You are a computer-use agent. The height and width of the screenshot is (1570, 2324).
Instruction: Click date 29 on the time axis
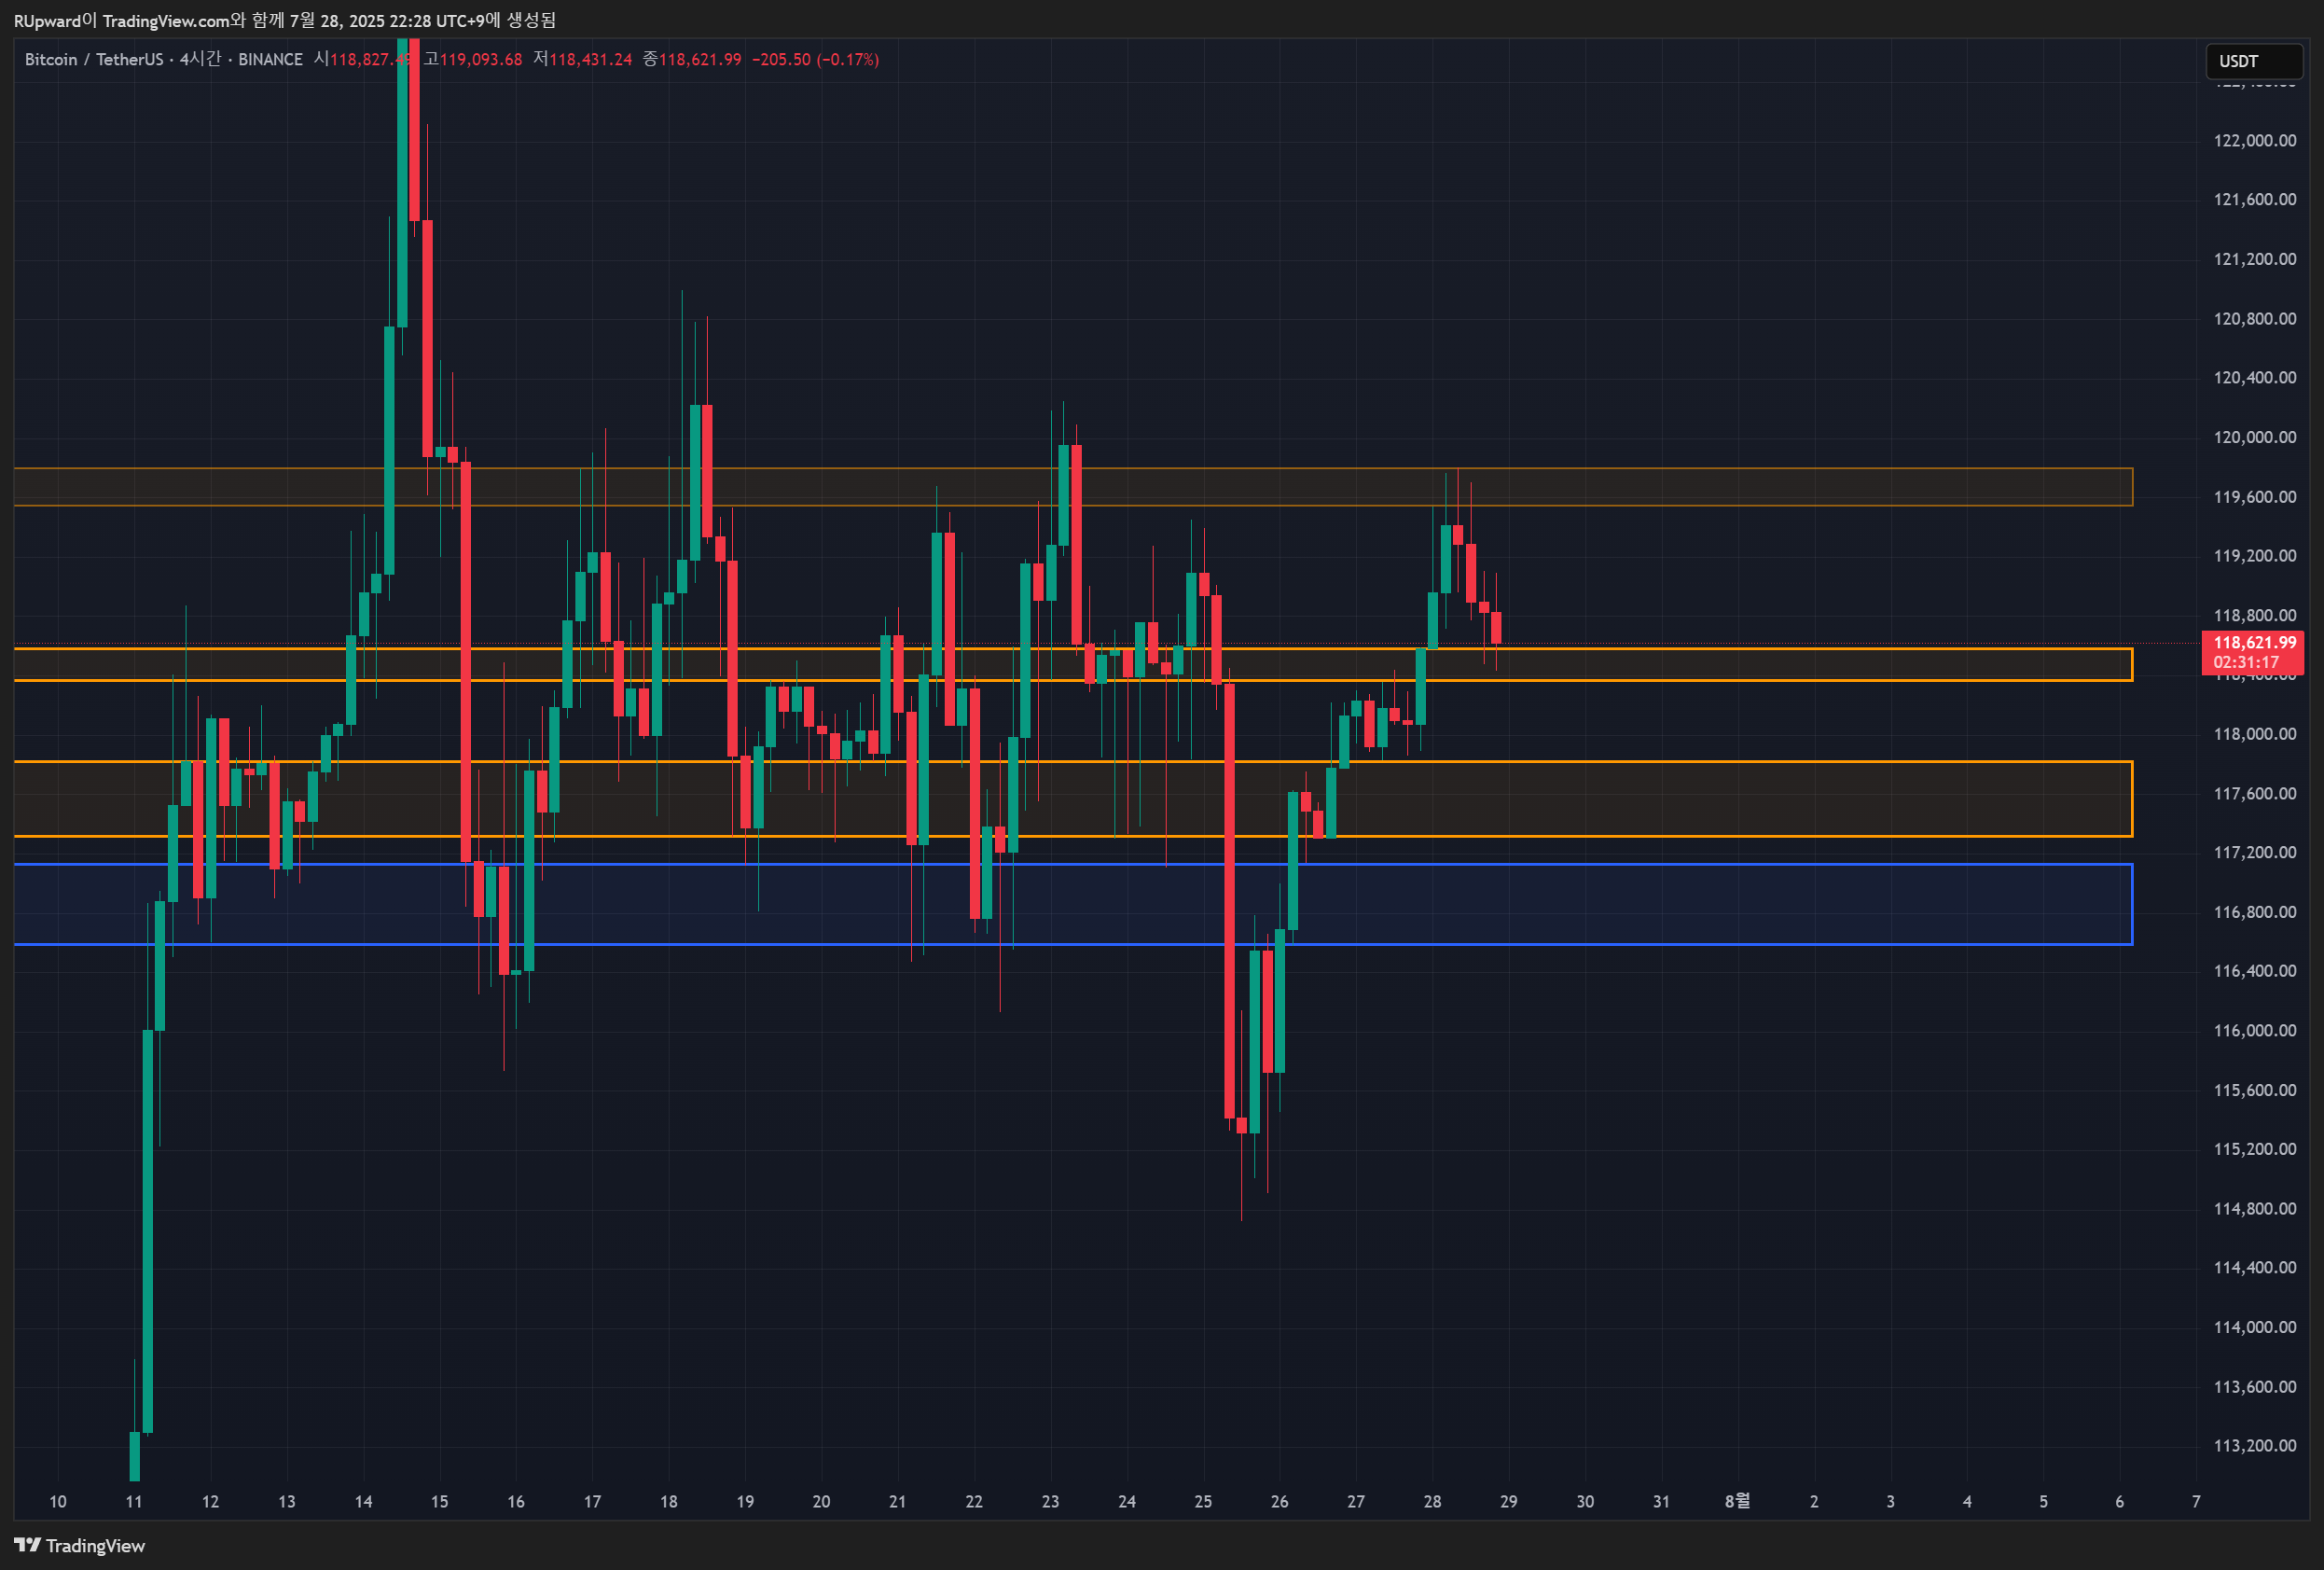click(1509, 1502)
